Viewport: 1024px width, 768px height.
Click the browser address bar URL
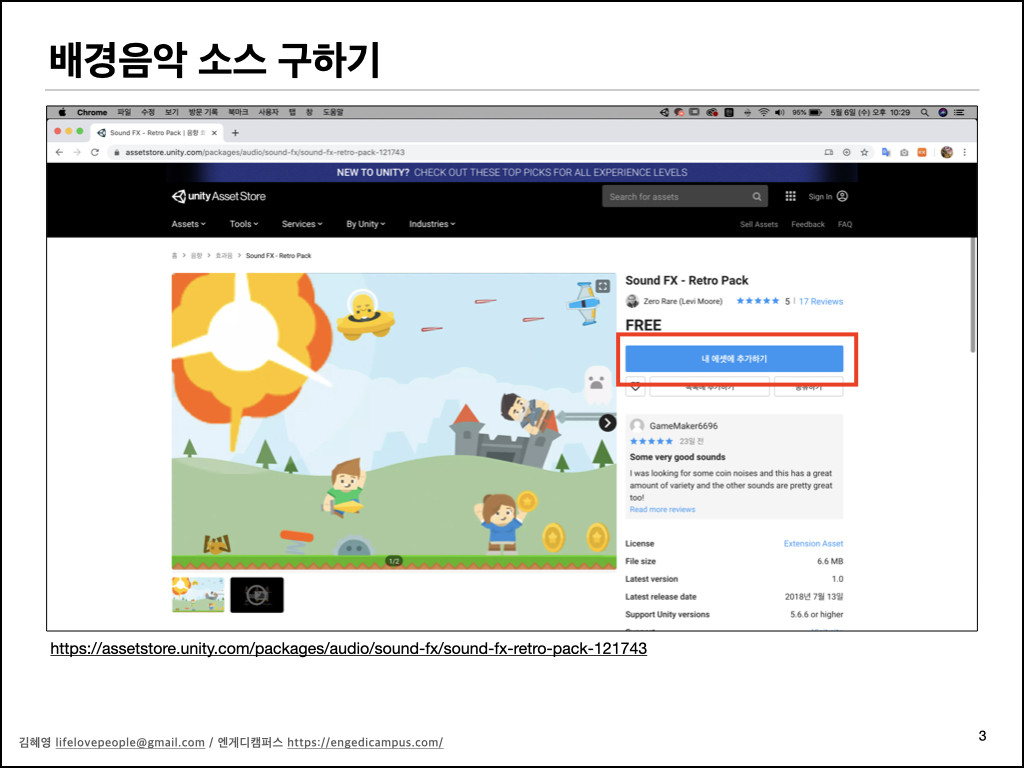pos(264,152)
